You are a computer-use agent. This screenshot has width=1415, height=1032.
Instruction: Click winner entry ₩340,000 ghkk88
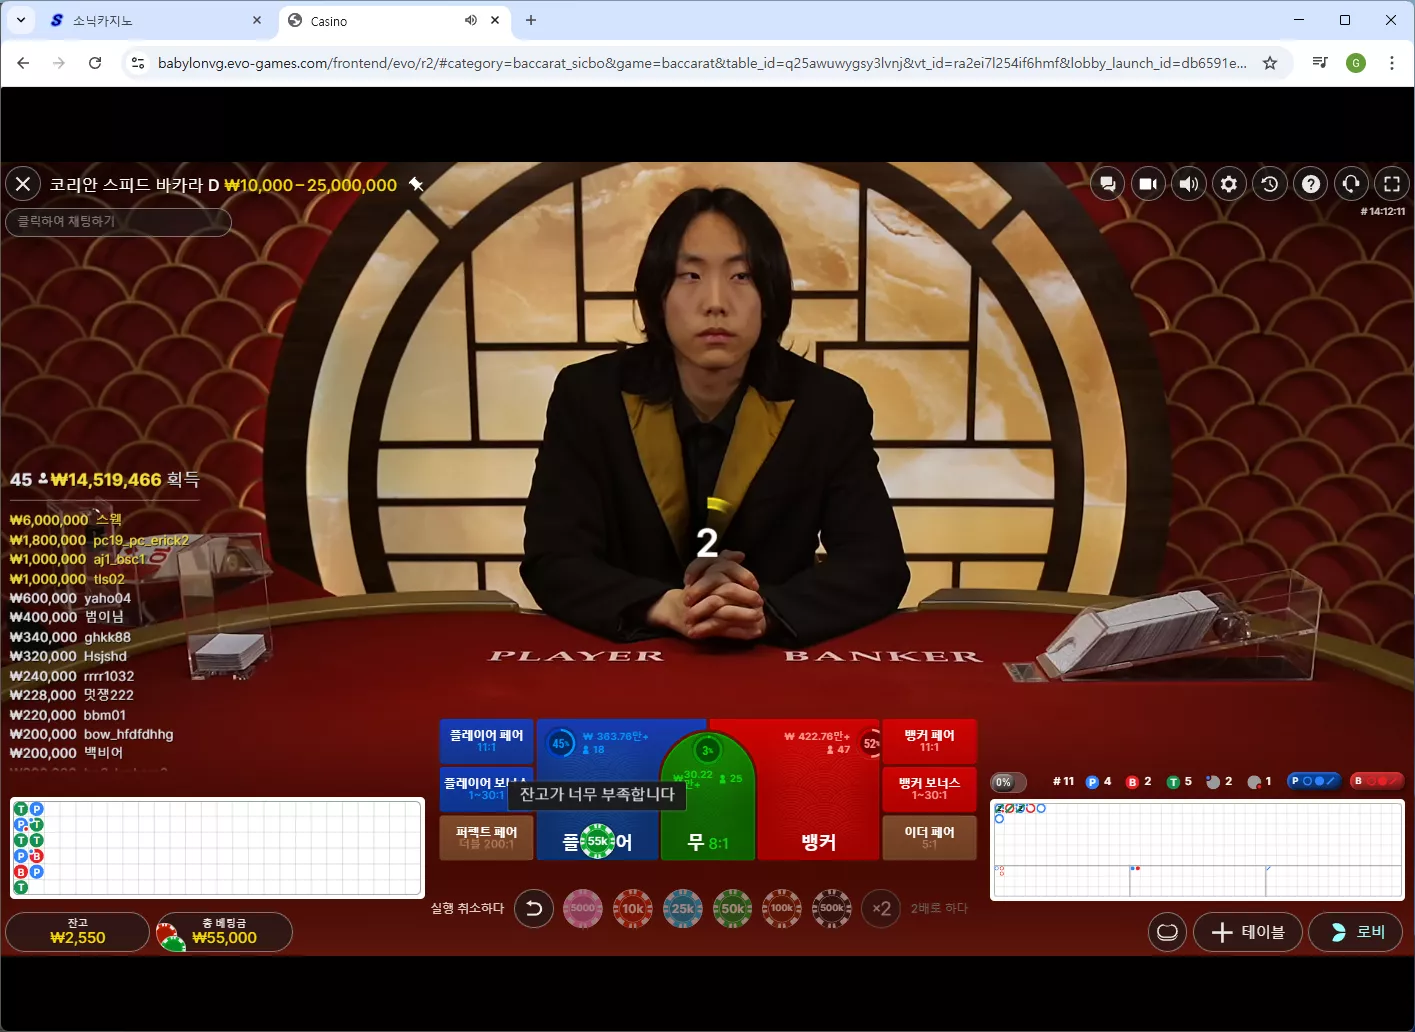click(x=70, y=637)
